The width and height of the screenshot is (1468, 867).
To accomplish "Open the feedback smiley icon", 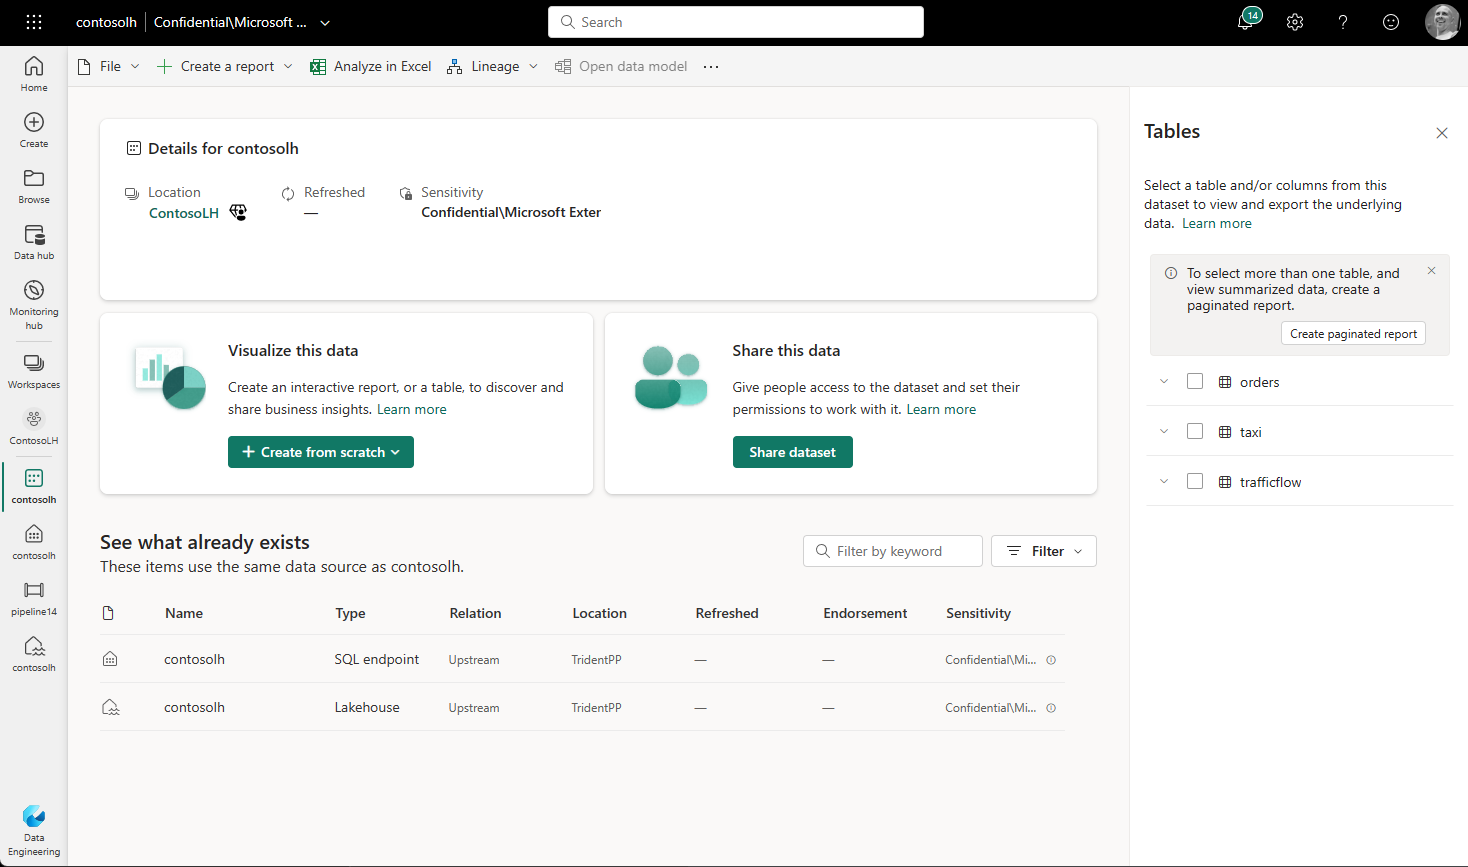I will 1391,22.
